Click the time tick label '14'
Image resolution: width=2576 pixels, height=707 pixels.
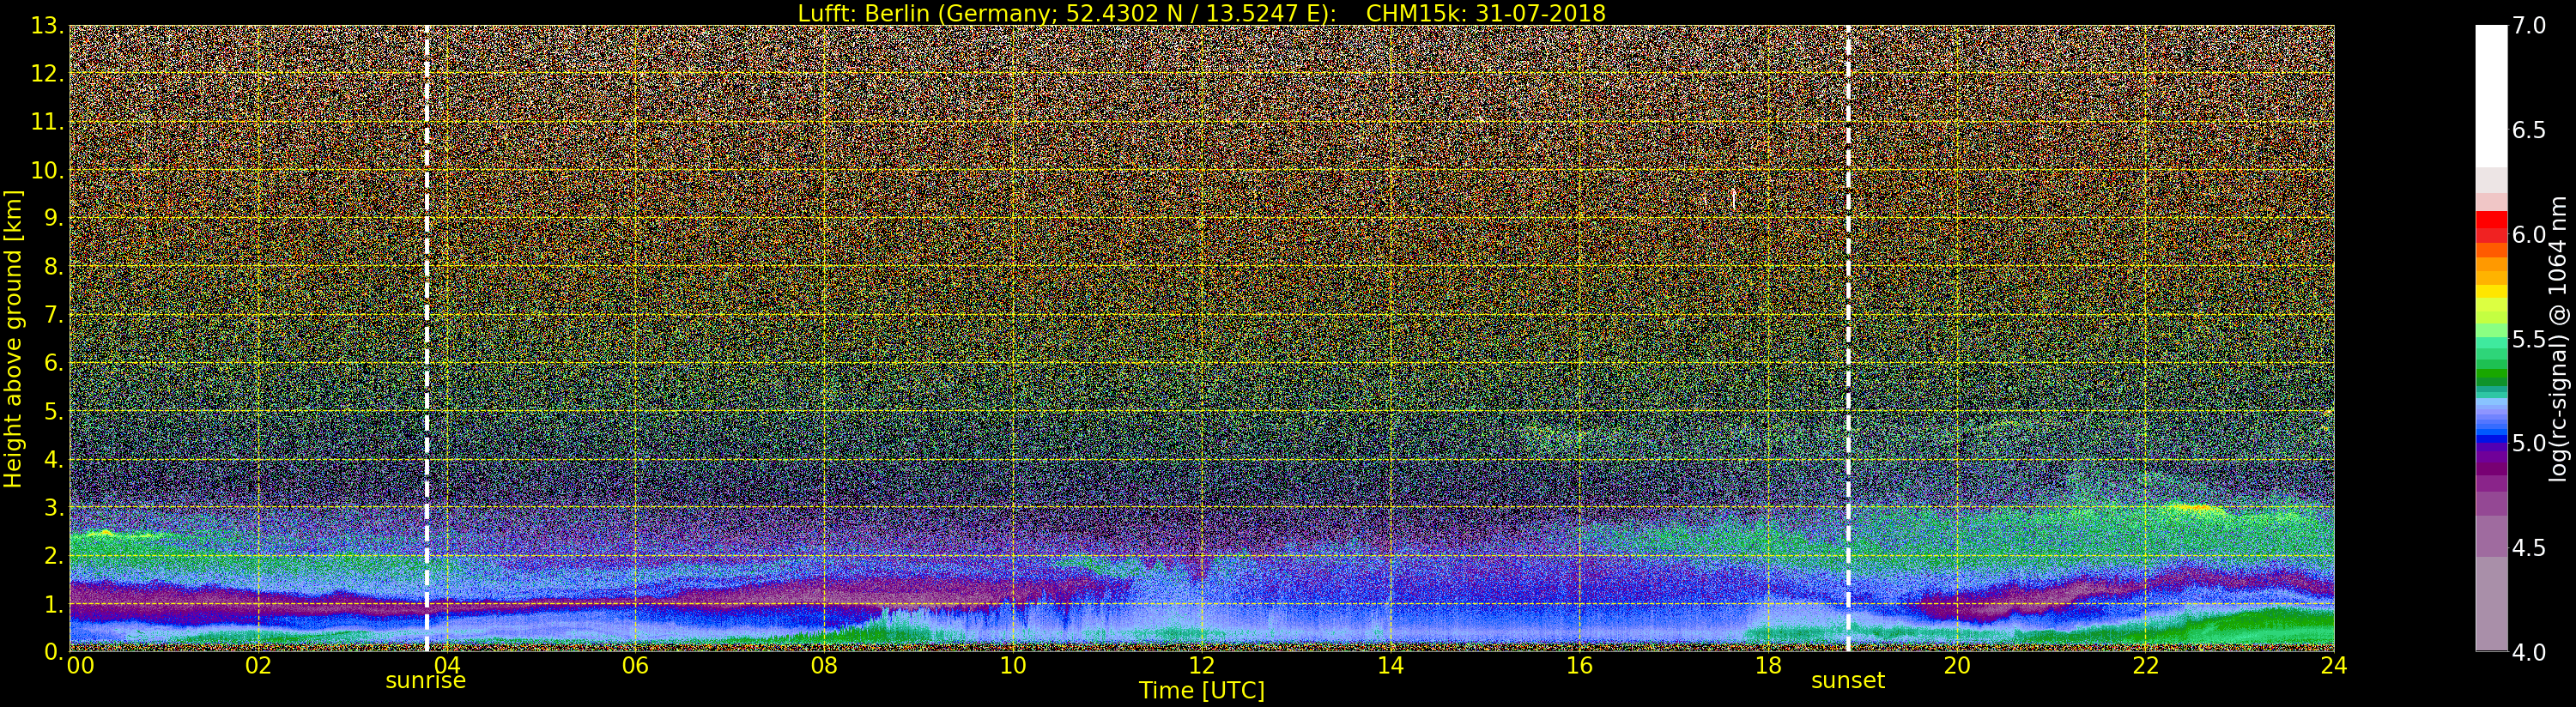(x=1390, y=666)
